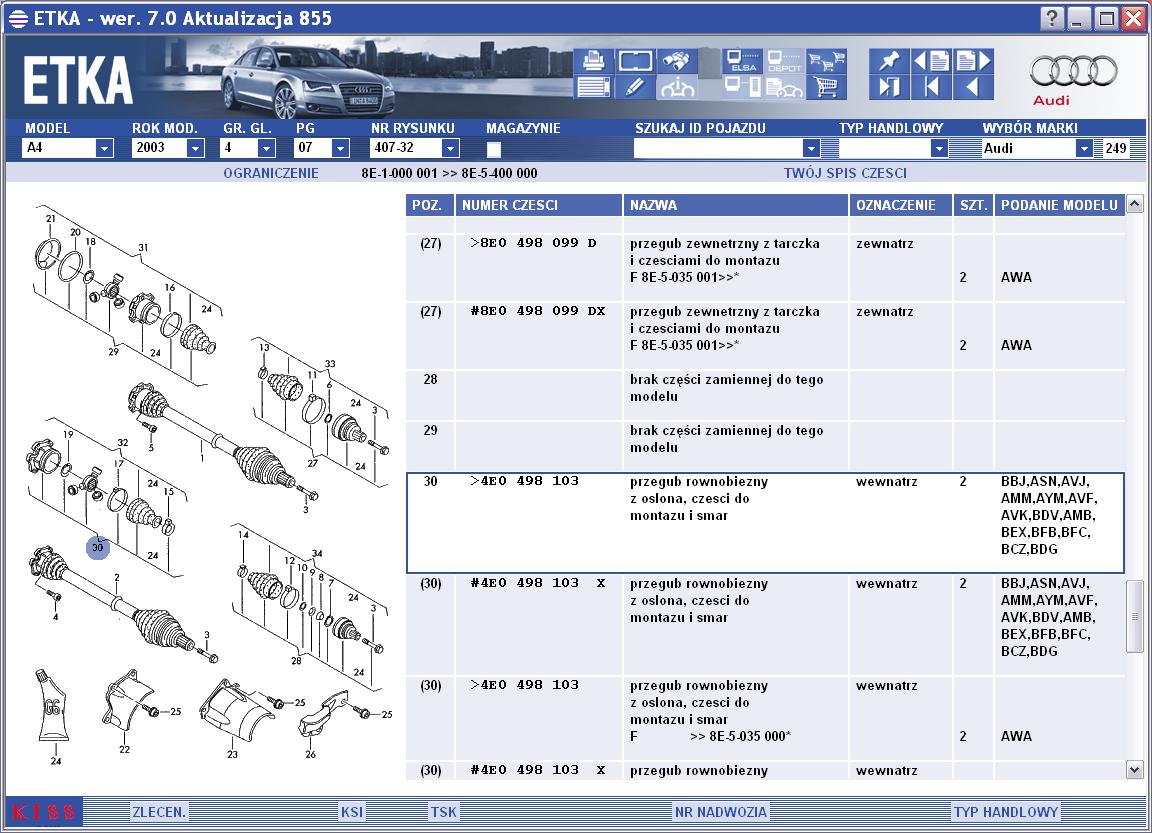Image resolution: width=1152 pixels, height=833 pixels.
Task: Toggle the MAGAZYNIE checkbox
Action: [494, 149]
